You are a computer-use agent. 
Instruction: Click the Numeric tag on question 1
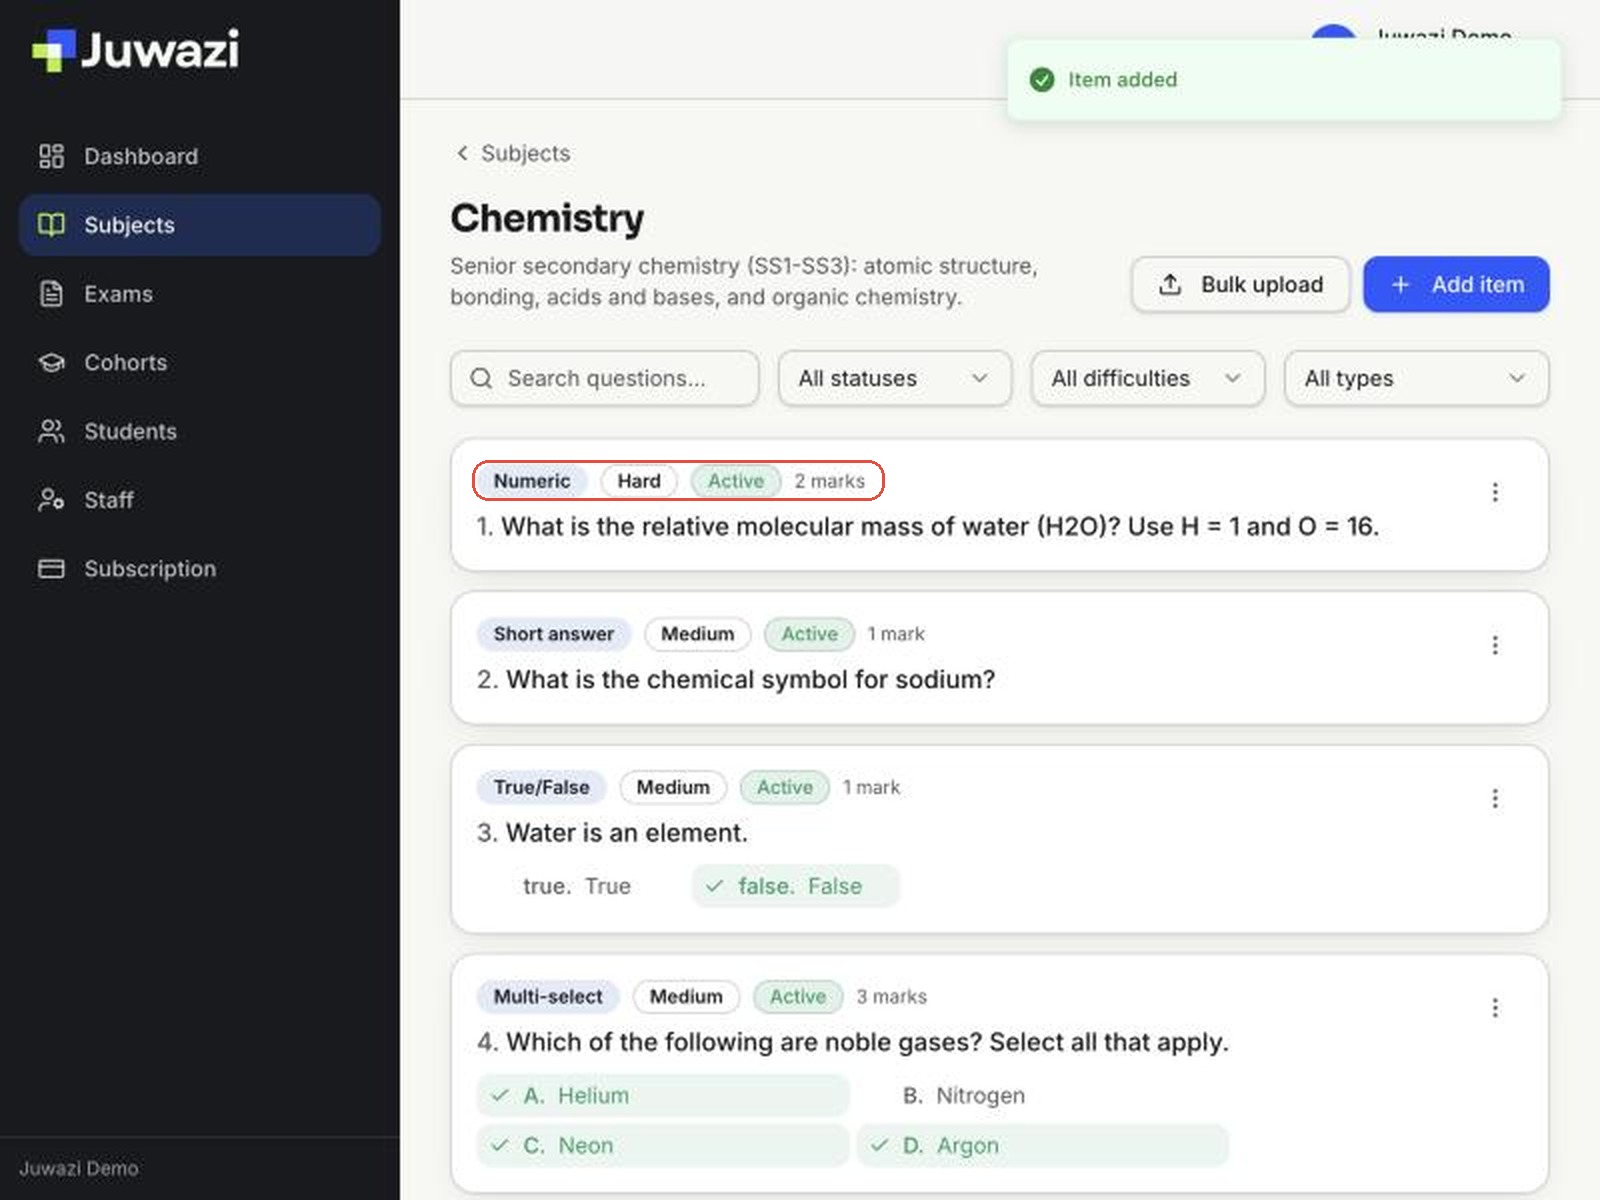click(532, 481)
